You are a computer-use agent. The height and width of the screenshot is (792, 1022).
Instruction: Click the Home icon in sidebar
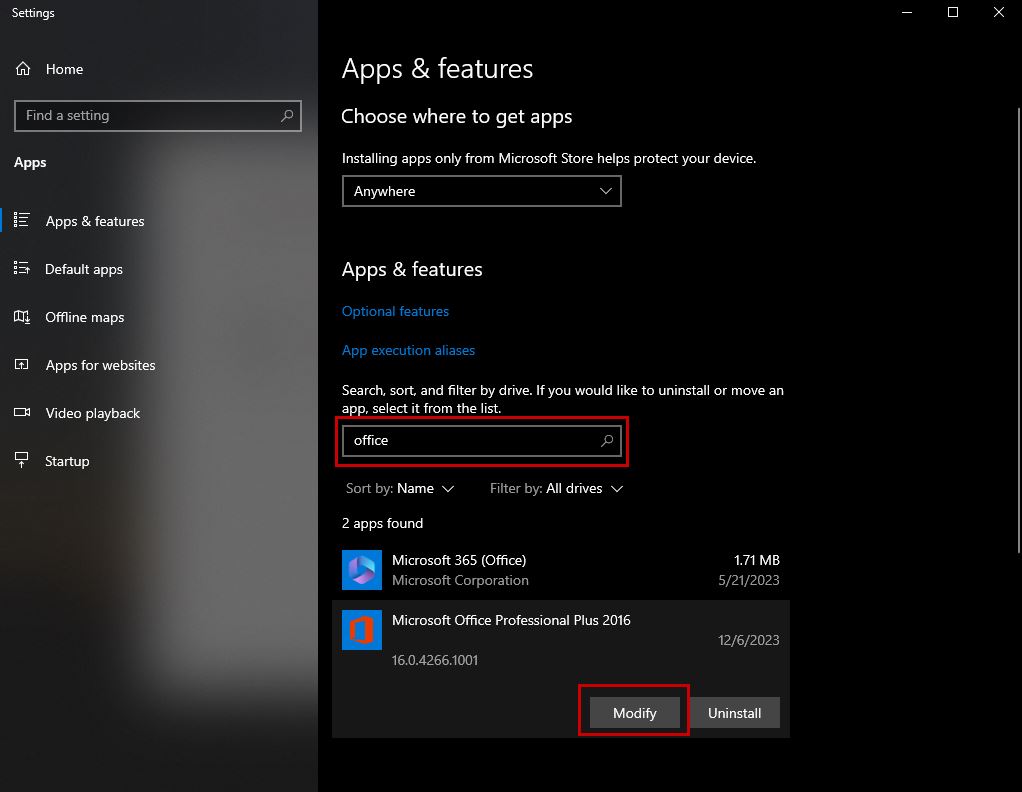pyautogui.click(x=23, y=68)
